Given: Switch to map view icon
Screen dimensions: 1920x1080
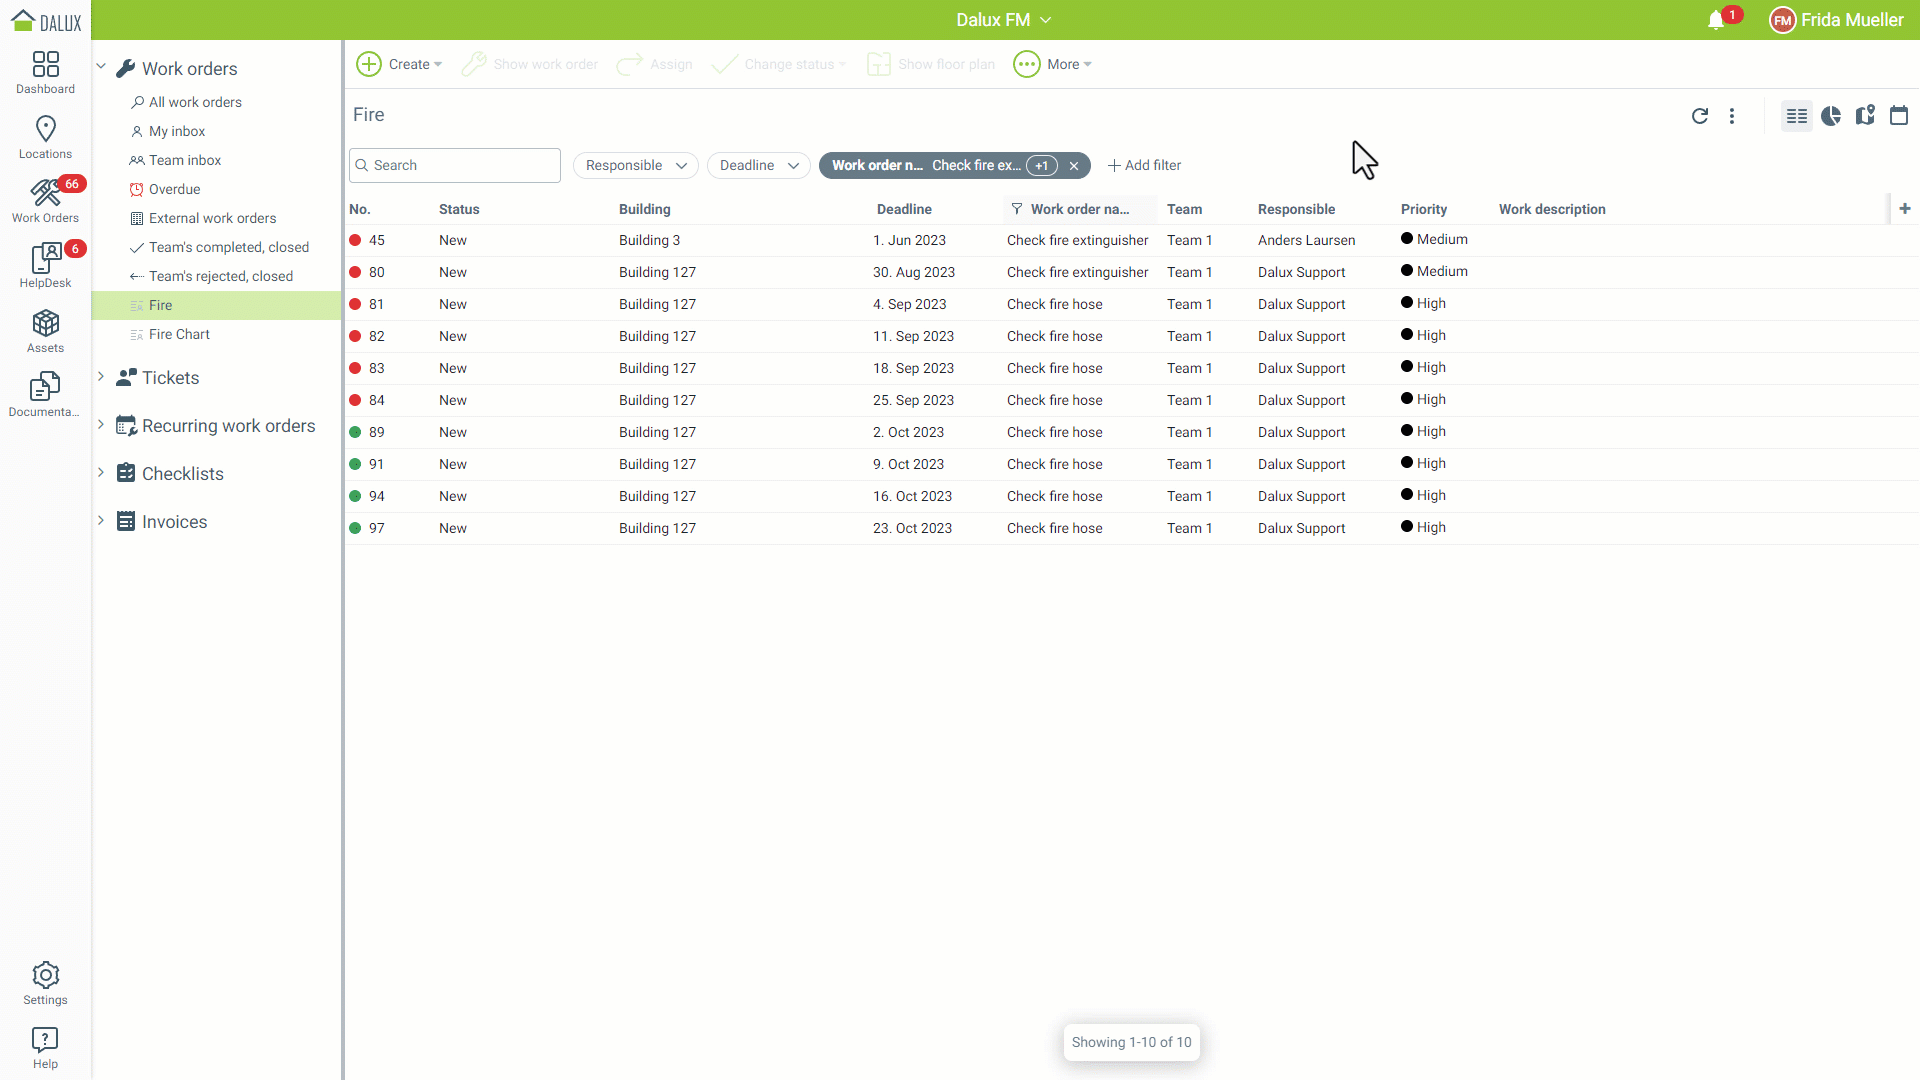Looking at the screenshot, I should (x=1865, y=116).
